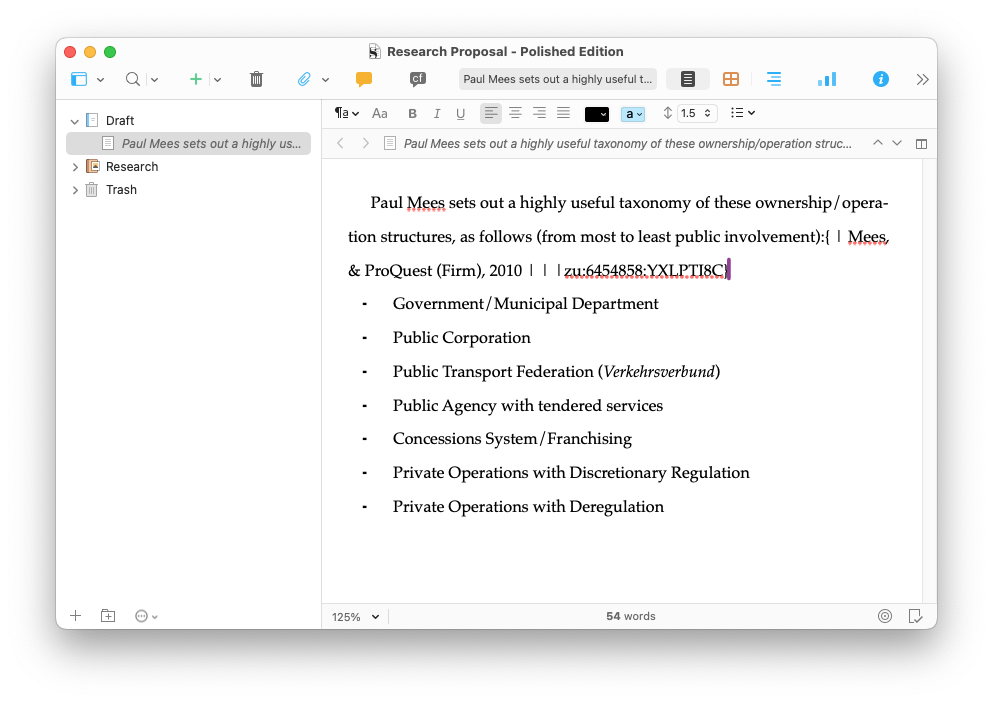Add new text item with binder plus
993x703 pixels.
coord(75,616)
